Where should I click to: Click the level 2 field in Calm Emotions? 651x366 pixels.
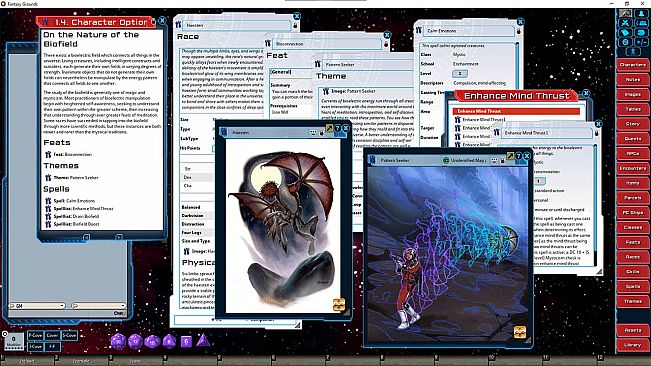[x=460, y=73]
